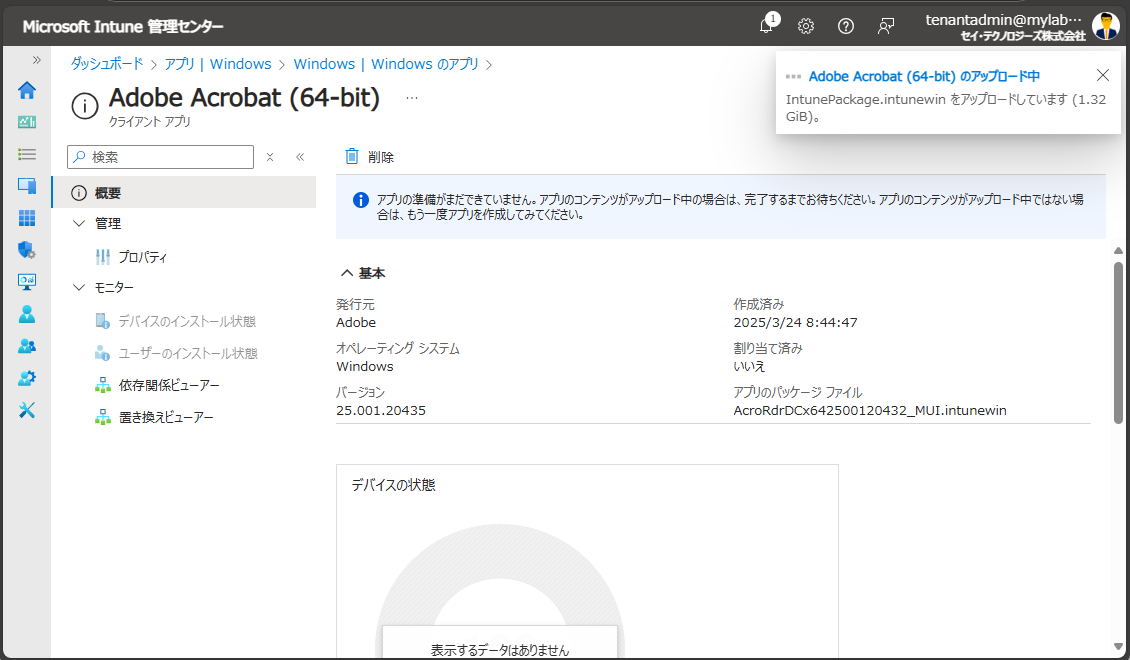Viewport: 1130px width, 660px height.
Task: Open the Tenant administration gear icon
Action: coord(27,378)
